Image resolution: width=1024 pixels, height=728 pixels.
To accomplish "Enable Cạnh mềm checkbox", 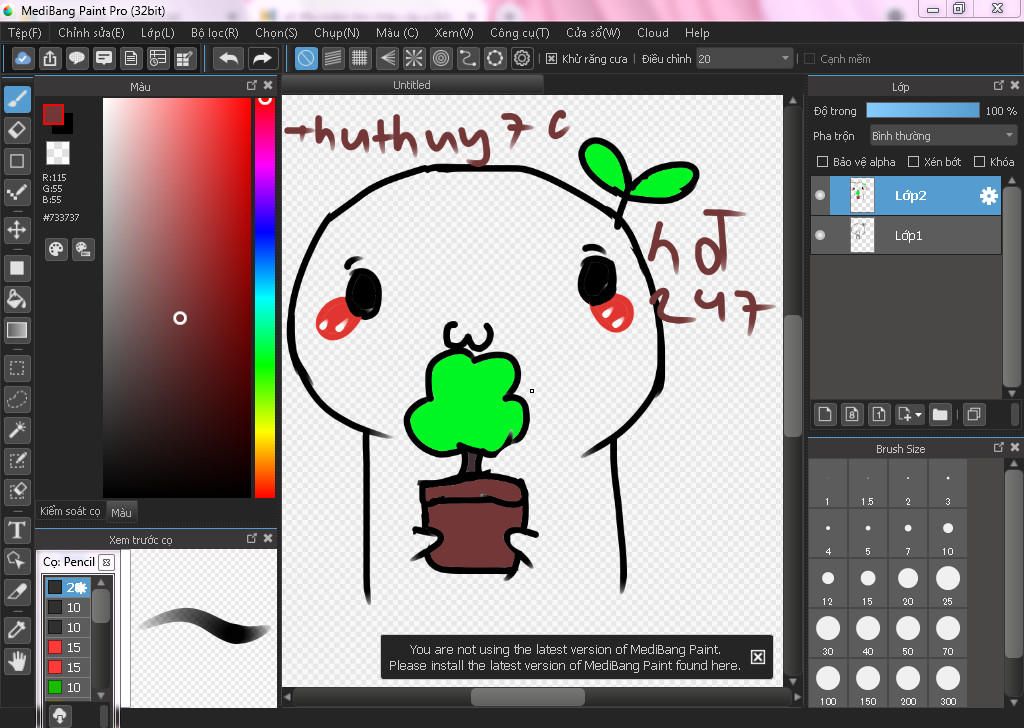I will click(x=810, y=59).
